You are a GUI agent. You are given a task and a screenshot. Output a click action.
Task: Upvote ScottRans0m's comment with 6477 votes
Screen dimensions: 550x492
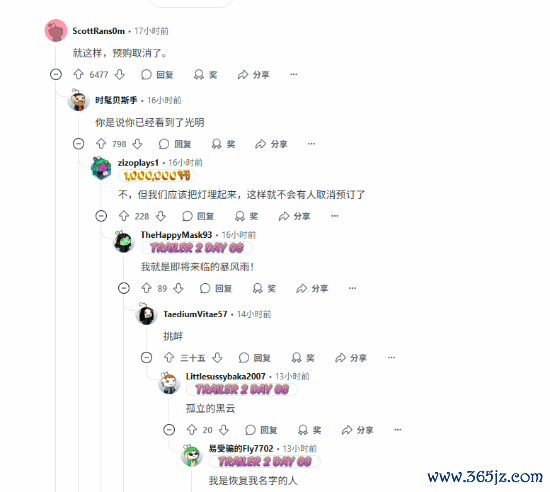click(x=79, y=74)
